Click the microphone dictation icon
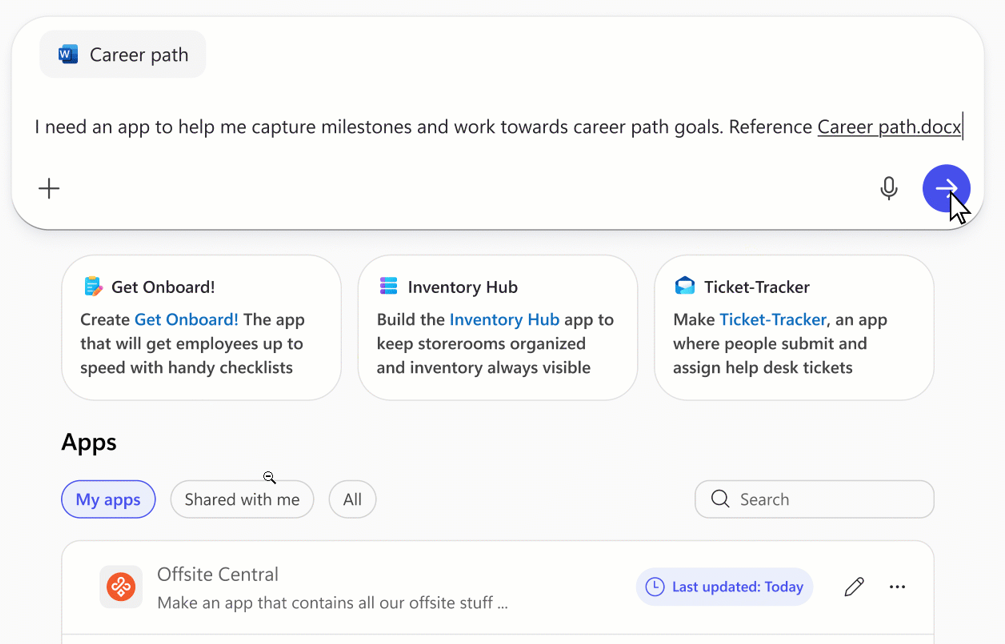The width and height of the screenshot is (1005, 644). pos(888,188)
